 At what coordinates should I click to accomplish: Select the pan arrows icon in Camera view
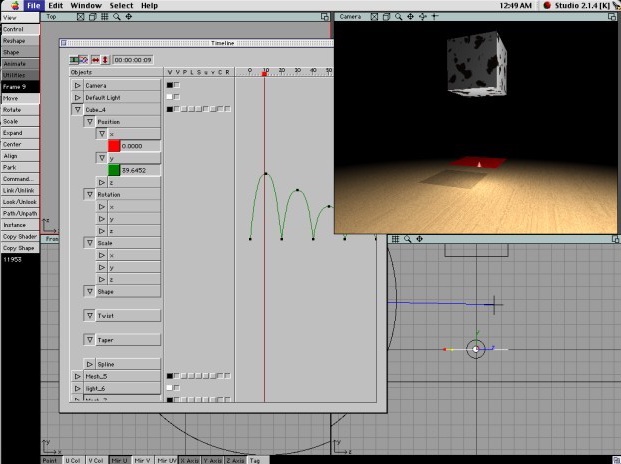pyautogui.click(x=410, y=17)
